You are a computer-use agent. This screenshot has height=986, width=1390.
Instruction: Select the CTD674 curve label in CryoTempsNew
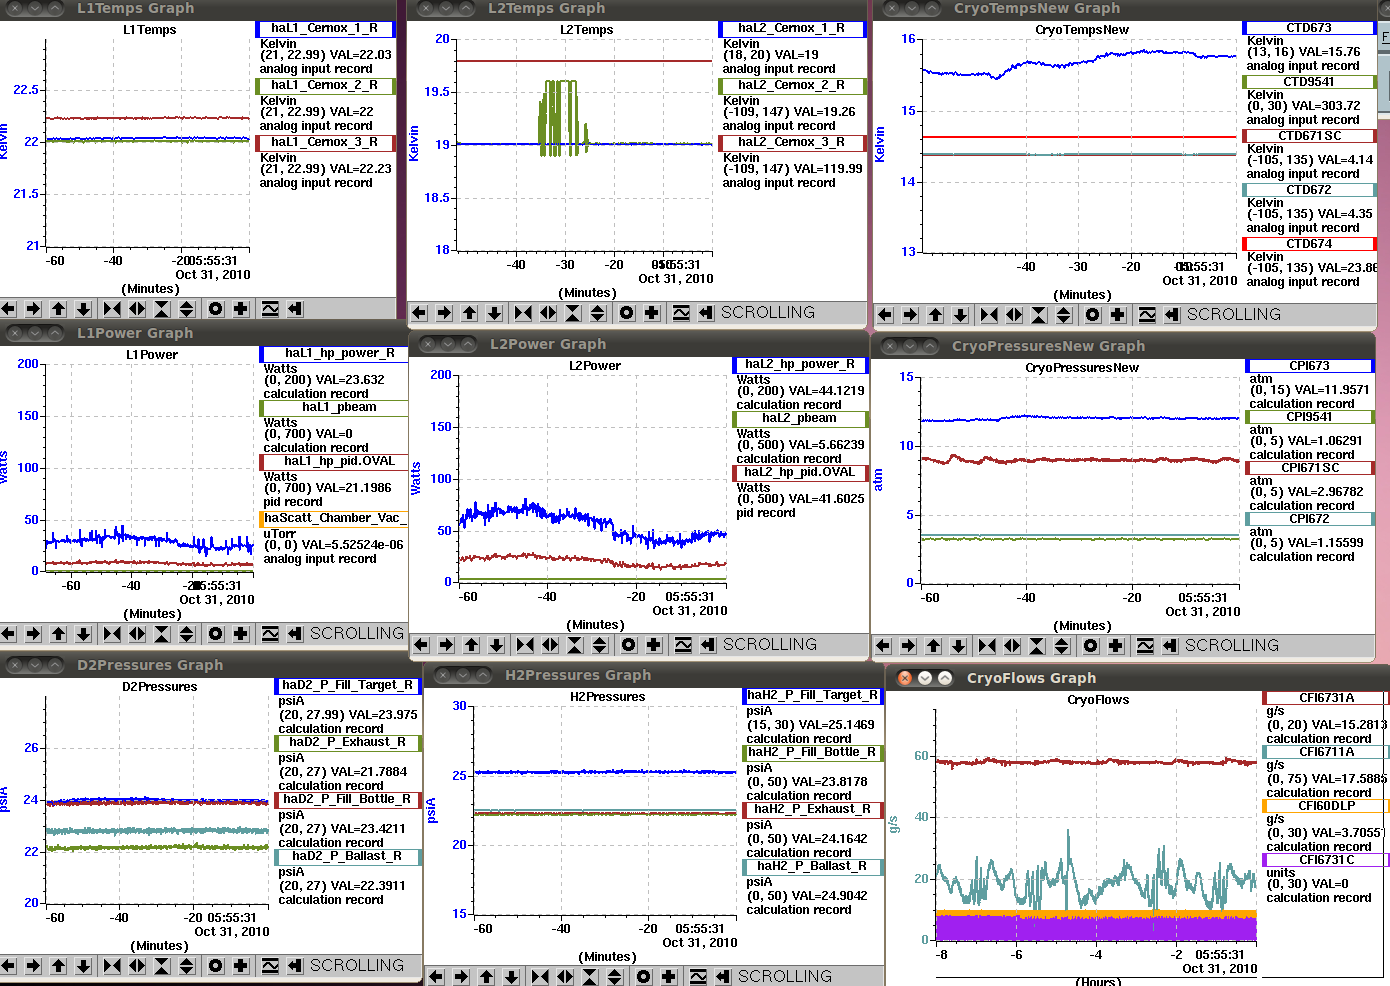[x=1309, y=244]
